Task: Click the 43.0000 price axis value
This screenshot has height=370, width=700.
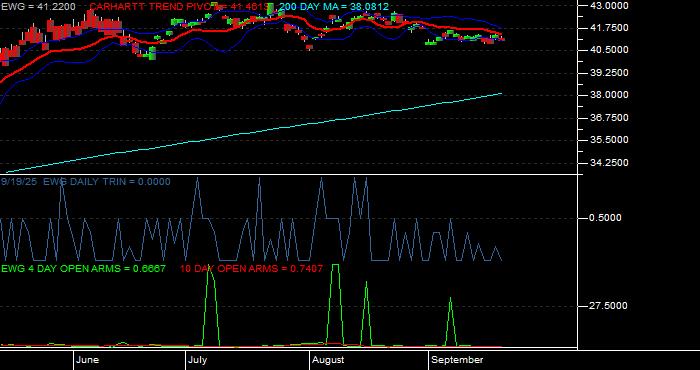Action: [x=608, y=5]
